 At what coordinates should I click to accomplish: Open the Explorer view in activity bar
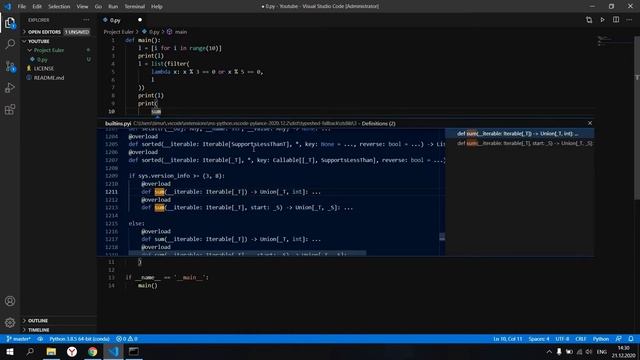(10, 23)
